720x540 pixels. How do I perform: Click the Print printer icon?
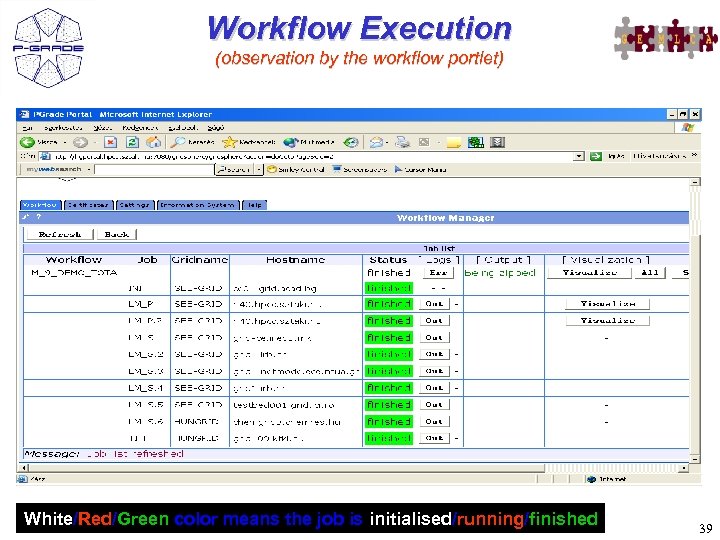point(403,142)
